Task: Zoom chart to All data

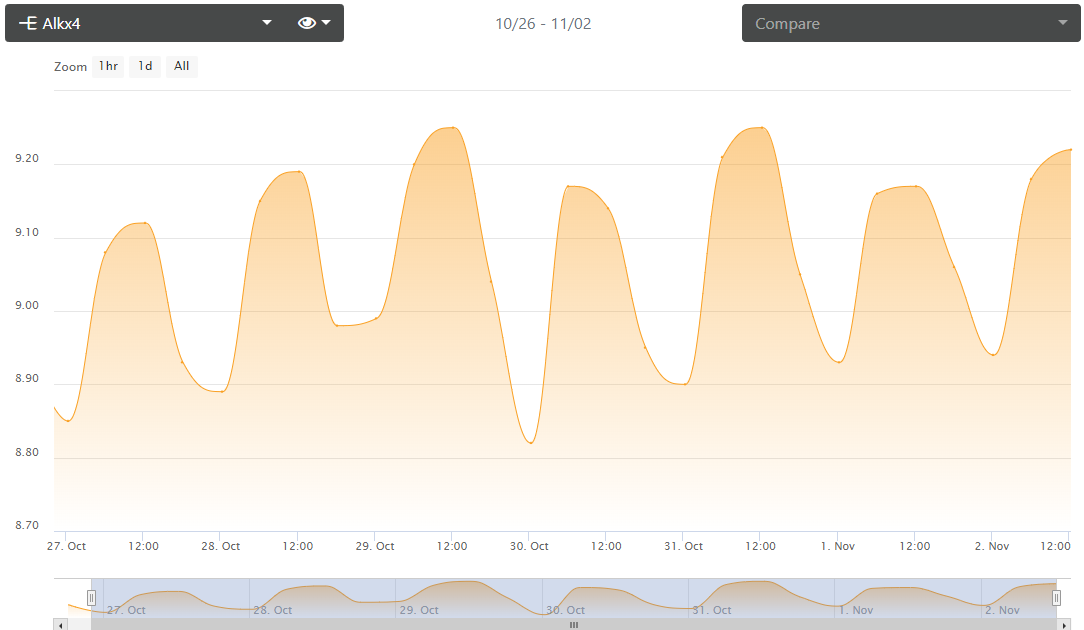Action: 181,67
